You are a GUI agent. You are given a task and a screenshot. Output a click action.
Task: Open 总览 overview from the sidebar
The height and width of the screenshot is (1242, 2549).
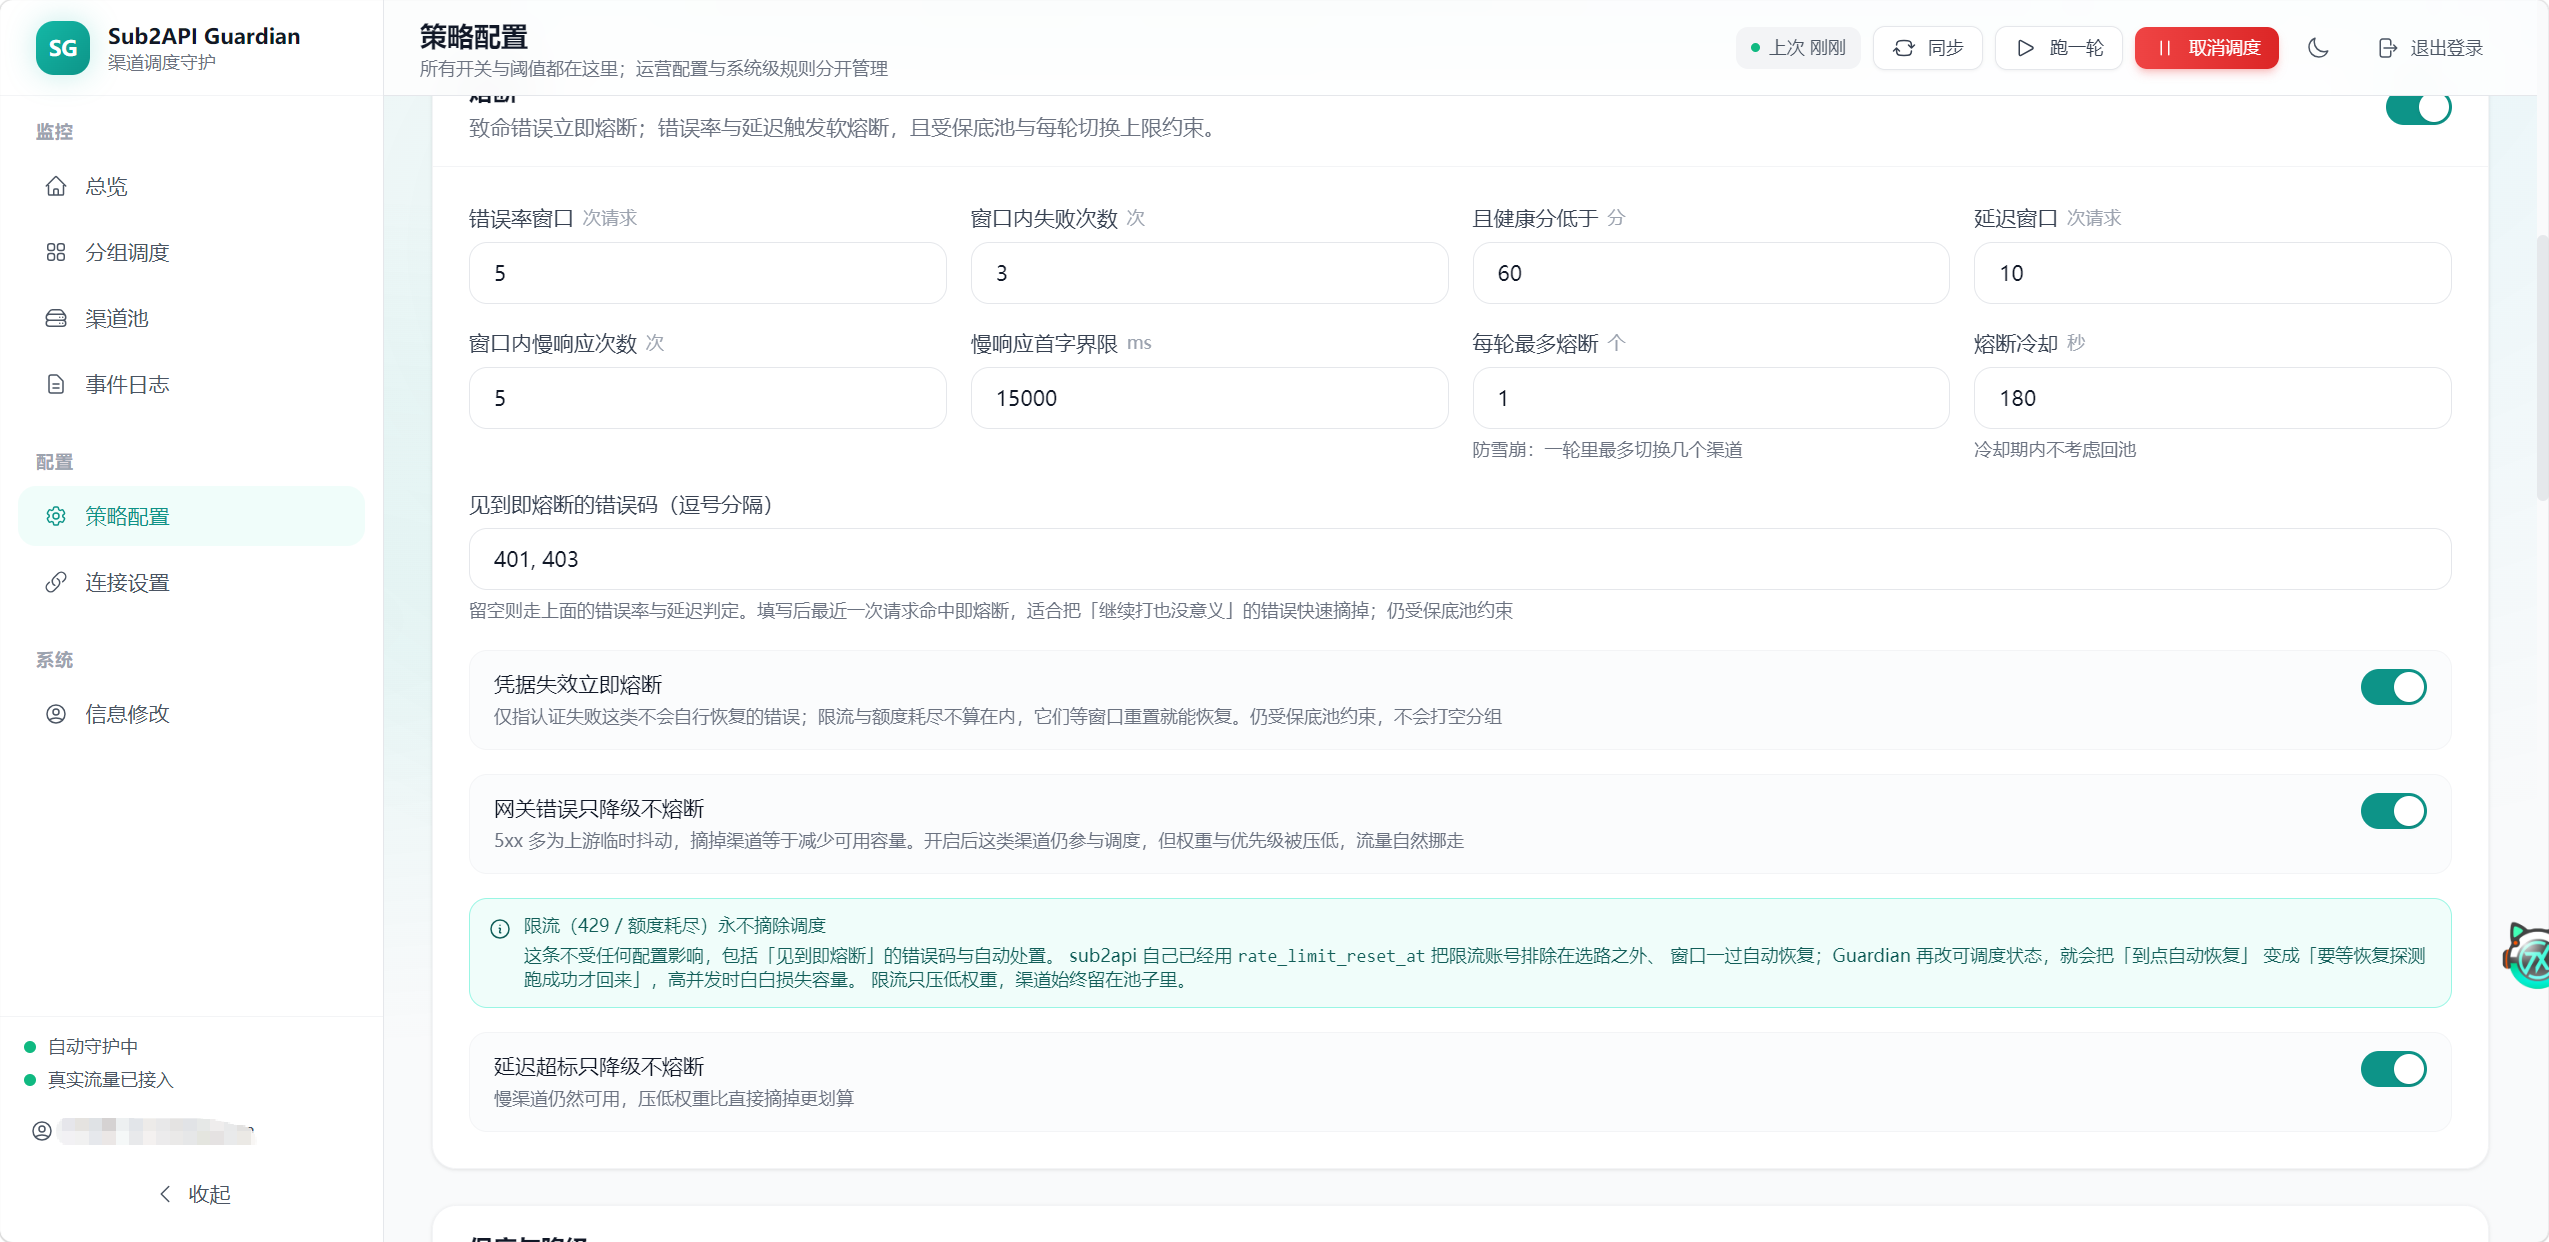point(191,187)
